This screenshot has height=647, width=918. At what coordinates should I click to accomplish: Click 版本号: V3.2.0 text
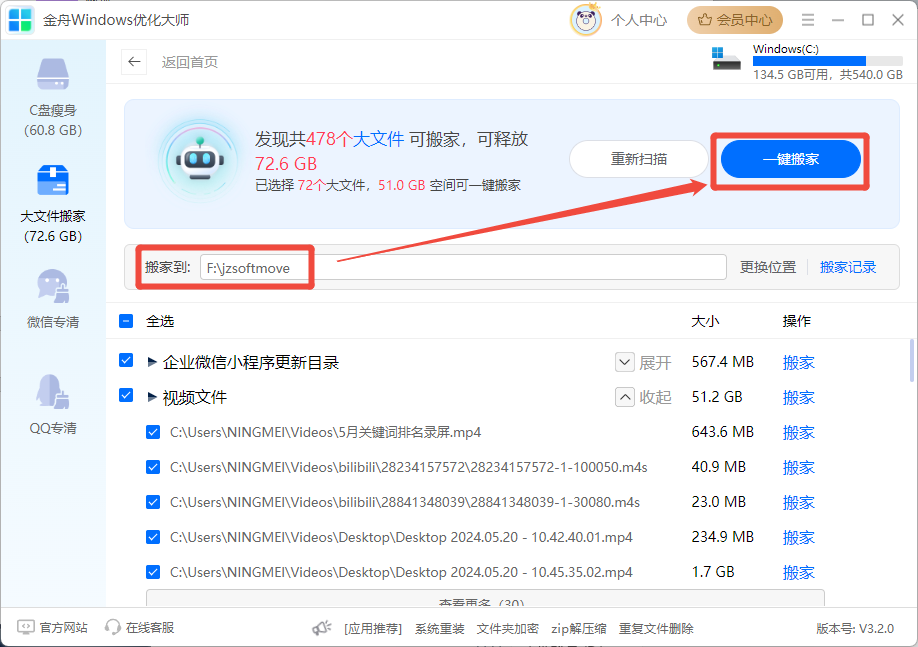coord(855,629)
